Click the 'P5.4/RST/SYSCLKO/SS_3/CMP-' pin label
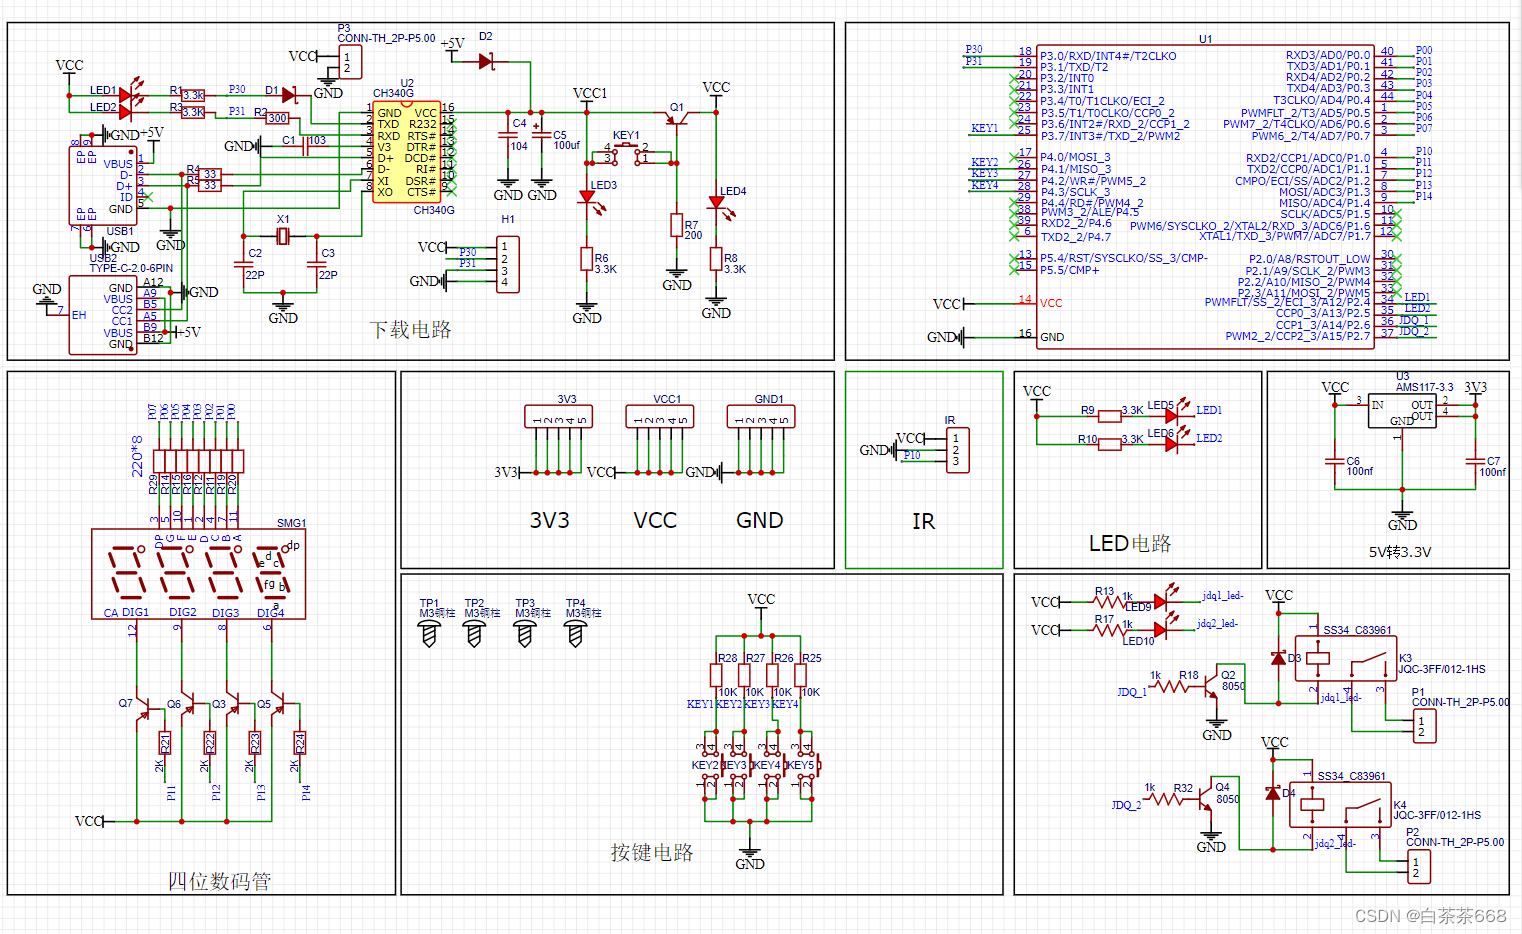The width and height of the screenshot is (1522, 934). click(x=1124, y=258)
